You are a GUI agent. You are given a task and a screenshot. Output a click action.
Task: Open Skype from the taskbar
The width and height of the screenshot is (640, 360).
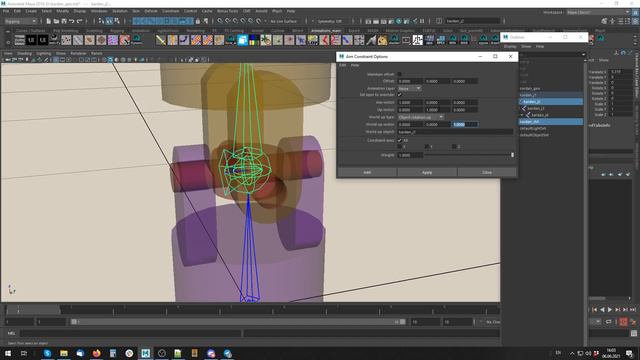[47, 353]
